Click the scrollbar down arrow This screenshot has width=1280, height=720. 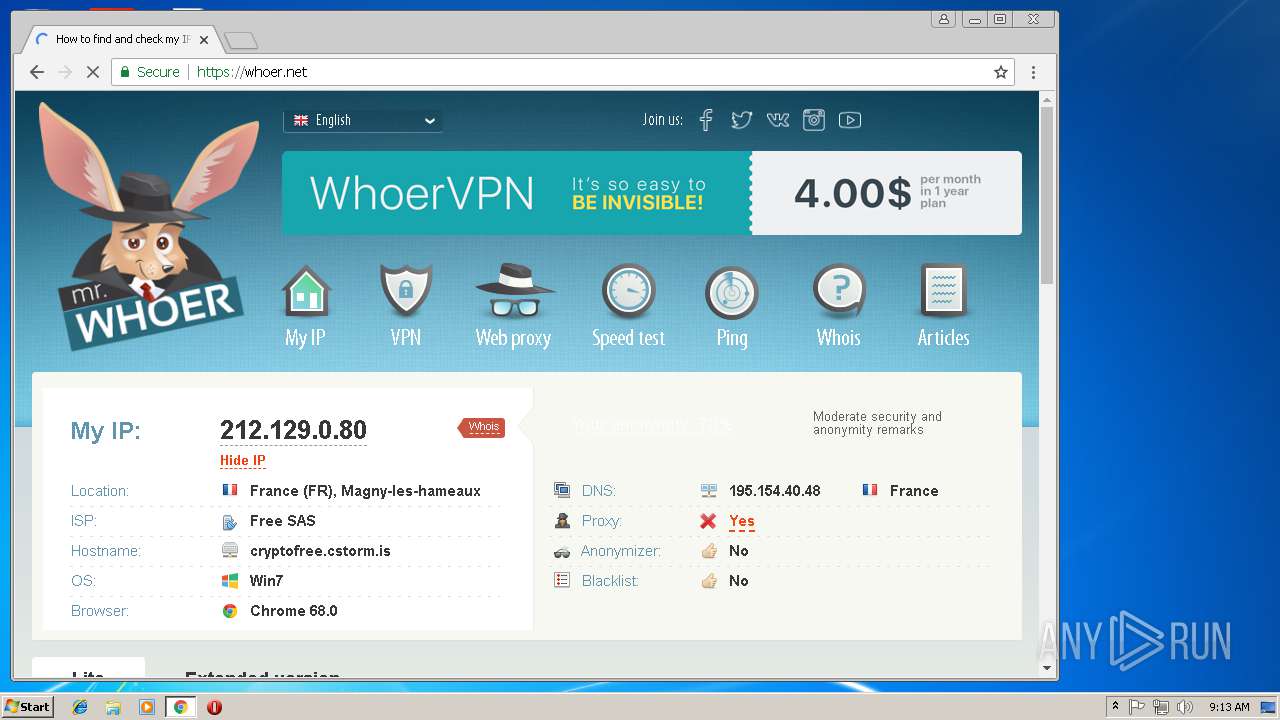tap(1047, 668)
